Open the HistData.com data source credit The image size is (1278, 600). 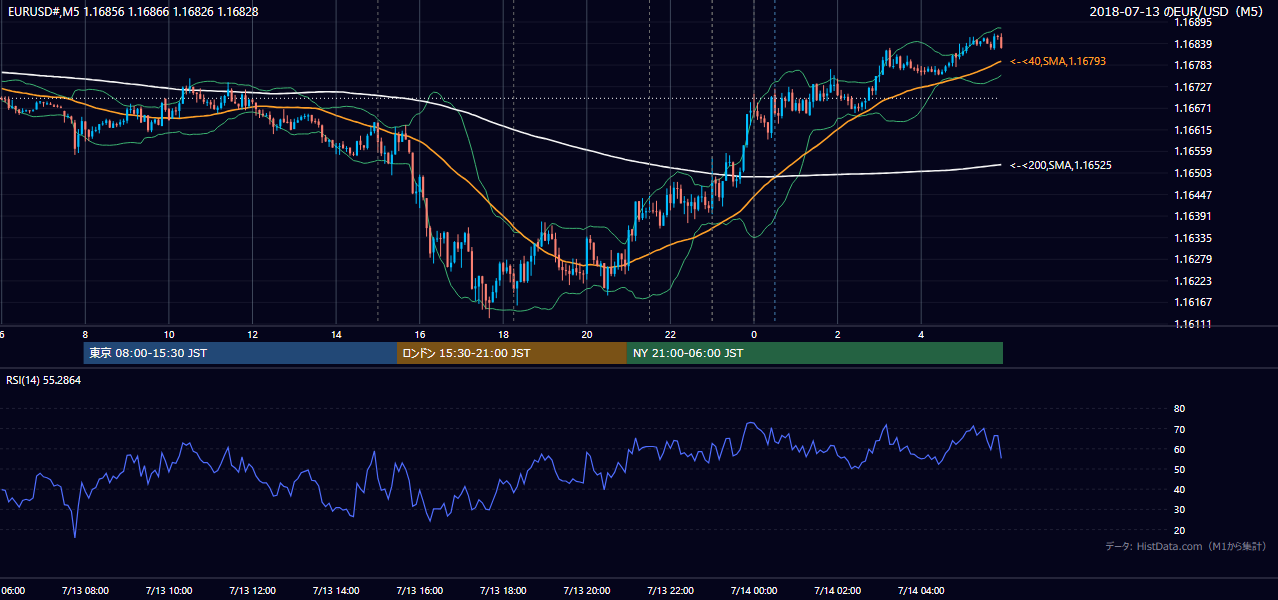pyautogui.click(x=1185, y=546)
